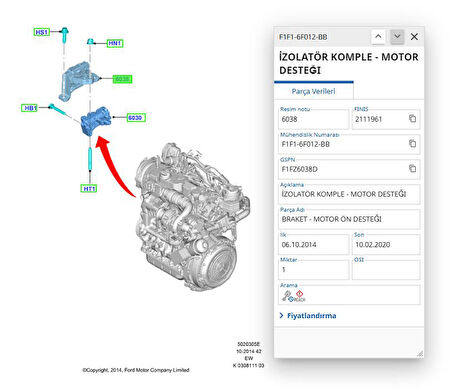Click the wrench search icon under Arama
Screen dimensions: 452x391
coord(286,295)
